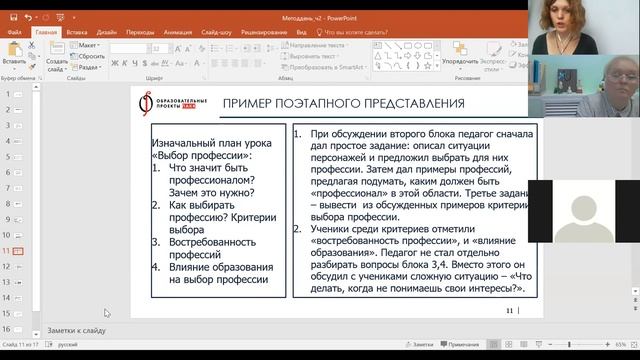
Task: Select the triangle shape in shapes gallery
Action: 378,56
